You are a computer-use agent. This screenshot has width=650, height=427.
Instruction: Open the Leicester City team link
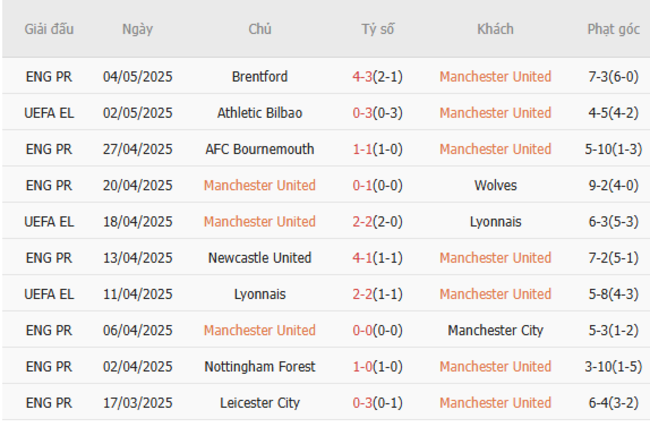point(259,403)
